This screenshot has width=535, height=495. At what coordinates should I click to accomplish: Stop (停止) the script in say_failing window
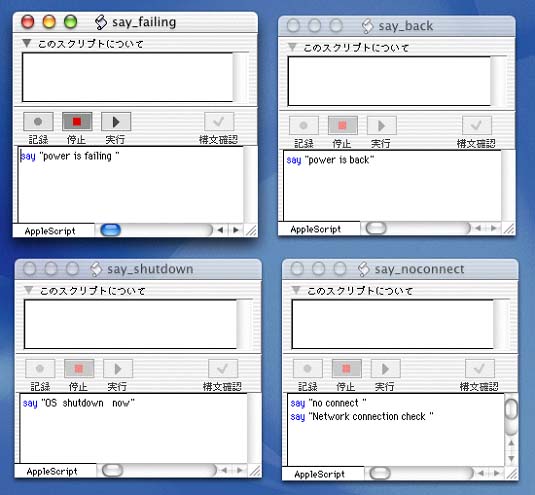click(77, 121)
